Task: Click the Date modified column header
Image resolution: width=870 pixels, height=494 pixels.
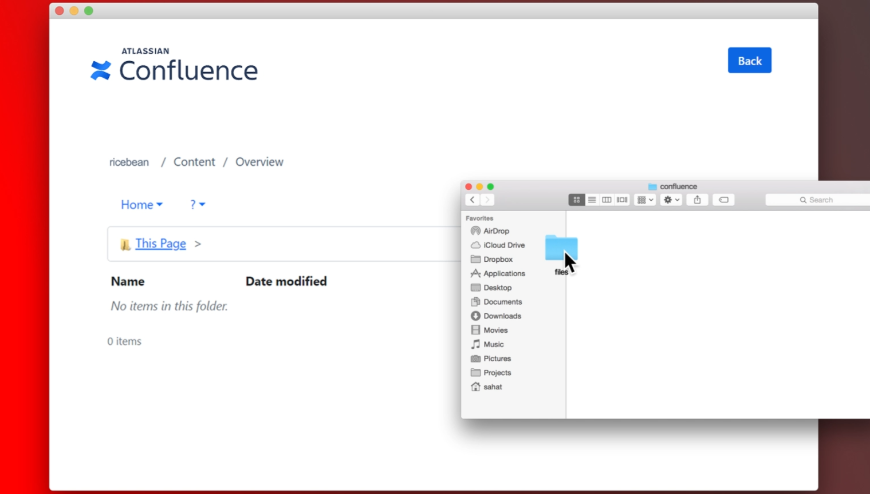Action: pyautogui.click(x=286, y=281)
